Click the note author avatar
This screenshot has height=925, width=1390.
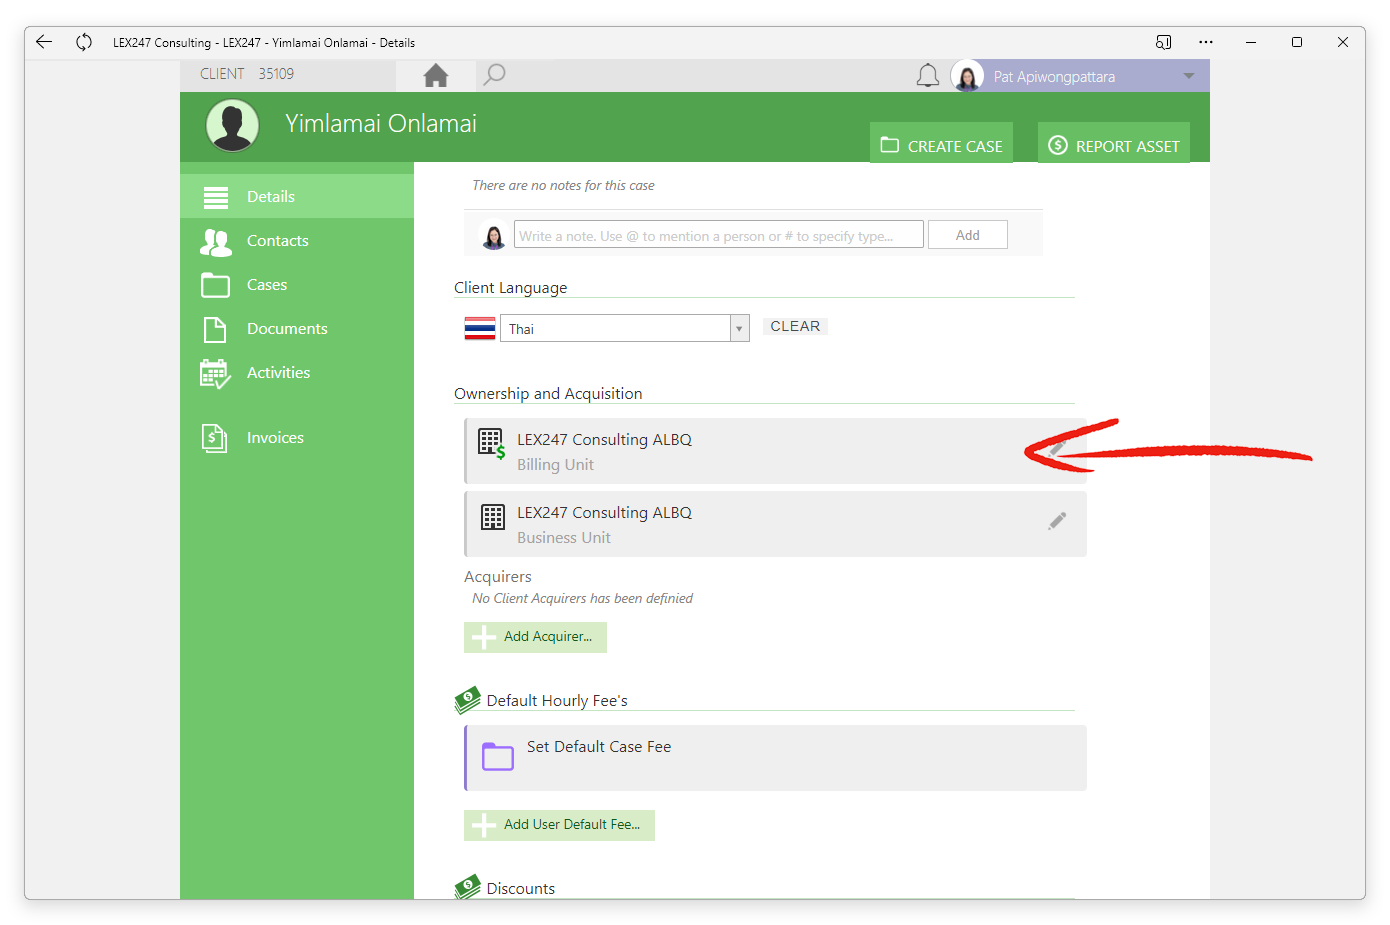[494, 236]
